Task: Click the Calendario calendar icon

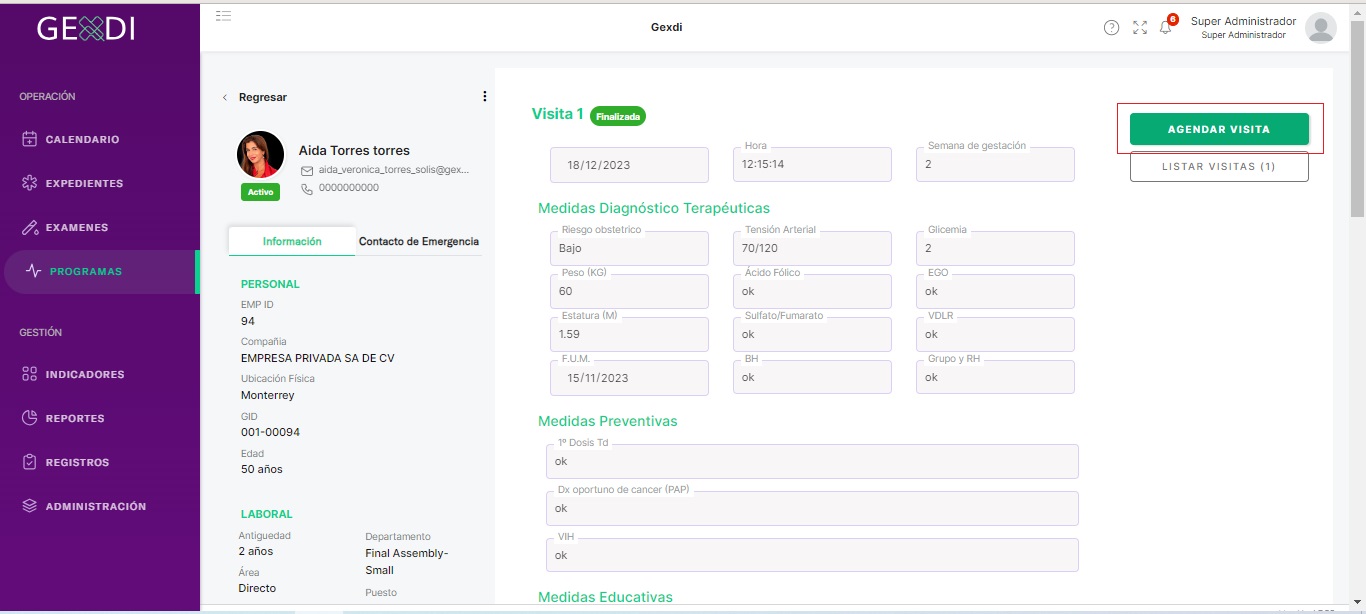Action: [30, 139]
